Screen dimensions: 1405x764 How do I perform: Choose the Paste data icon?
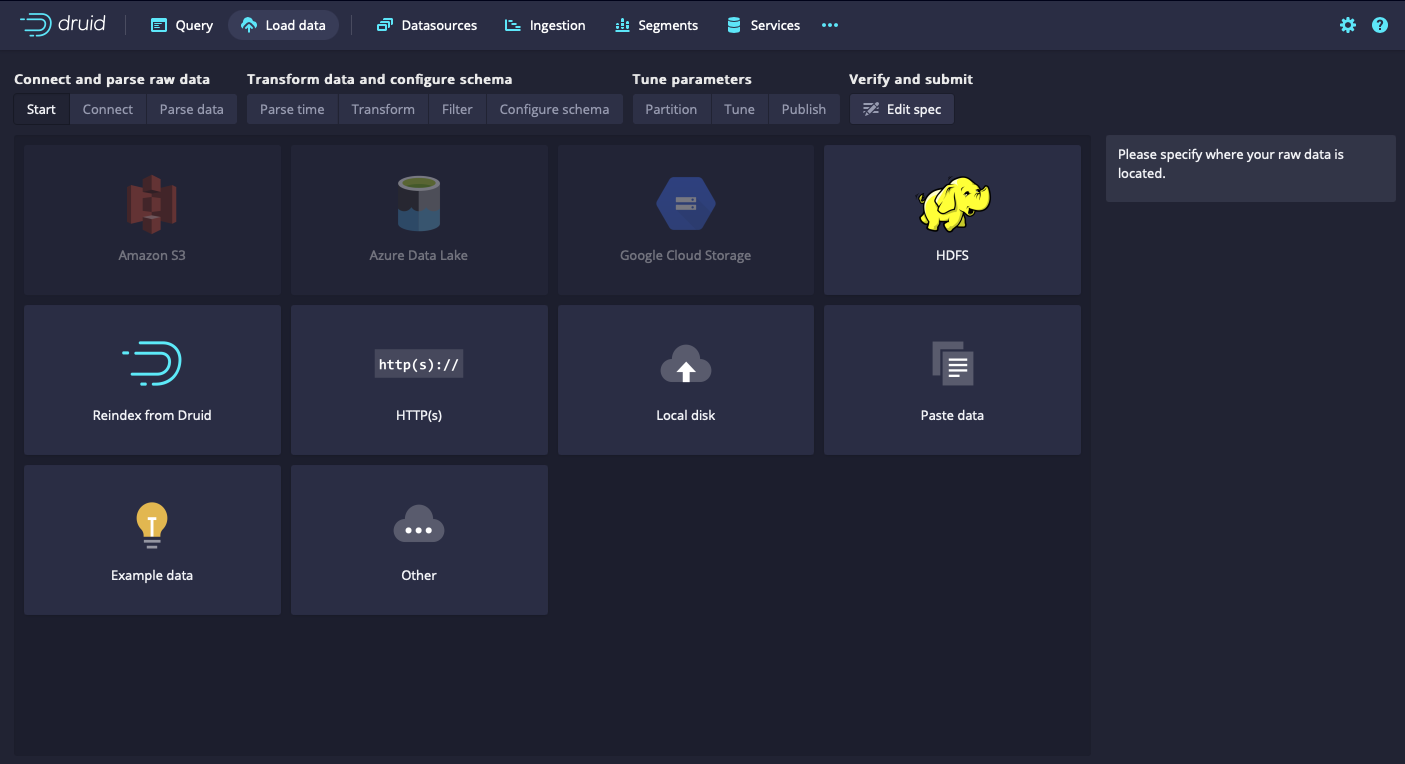(953, 364)
